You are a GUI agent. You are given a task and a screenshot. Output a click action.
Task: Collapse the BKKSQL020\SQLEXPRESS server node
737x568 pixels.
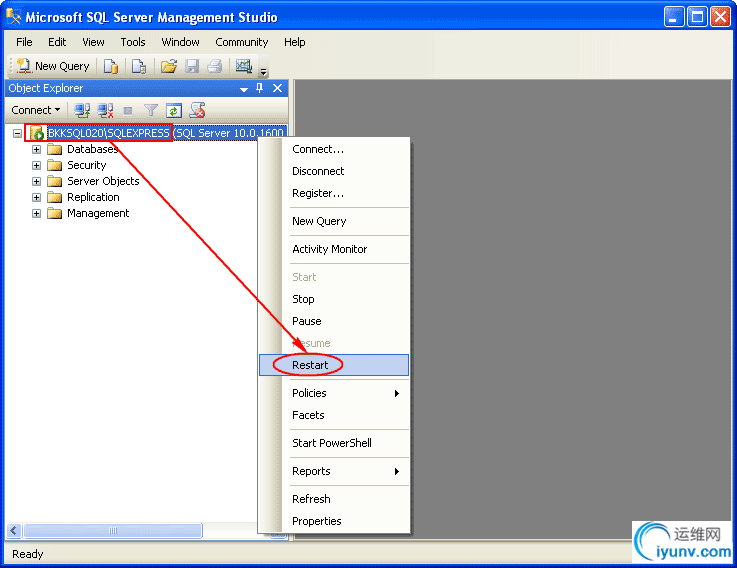point(17,134)
